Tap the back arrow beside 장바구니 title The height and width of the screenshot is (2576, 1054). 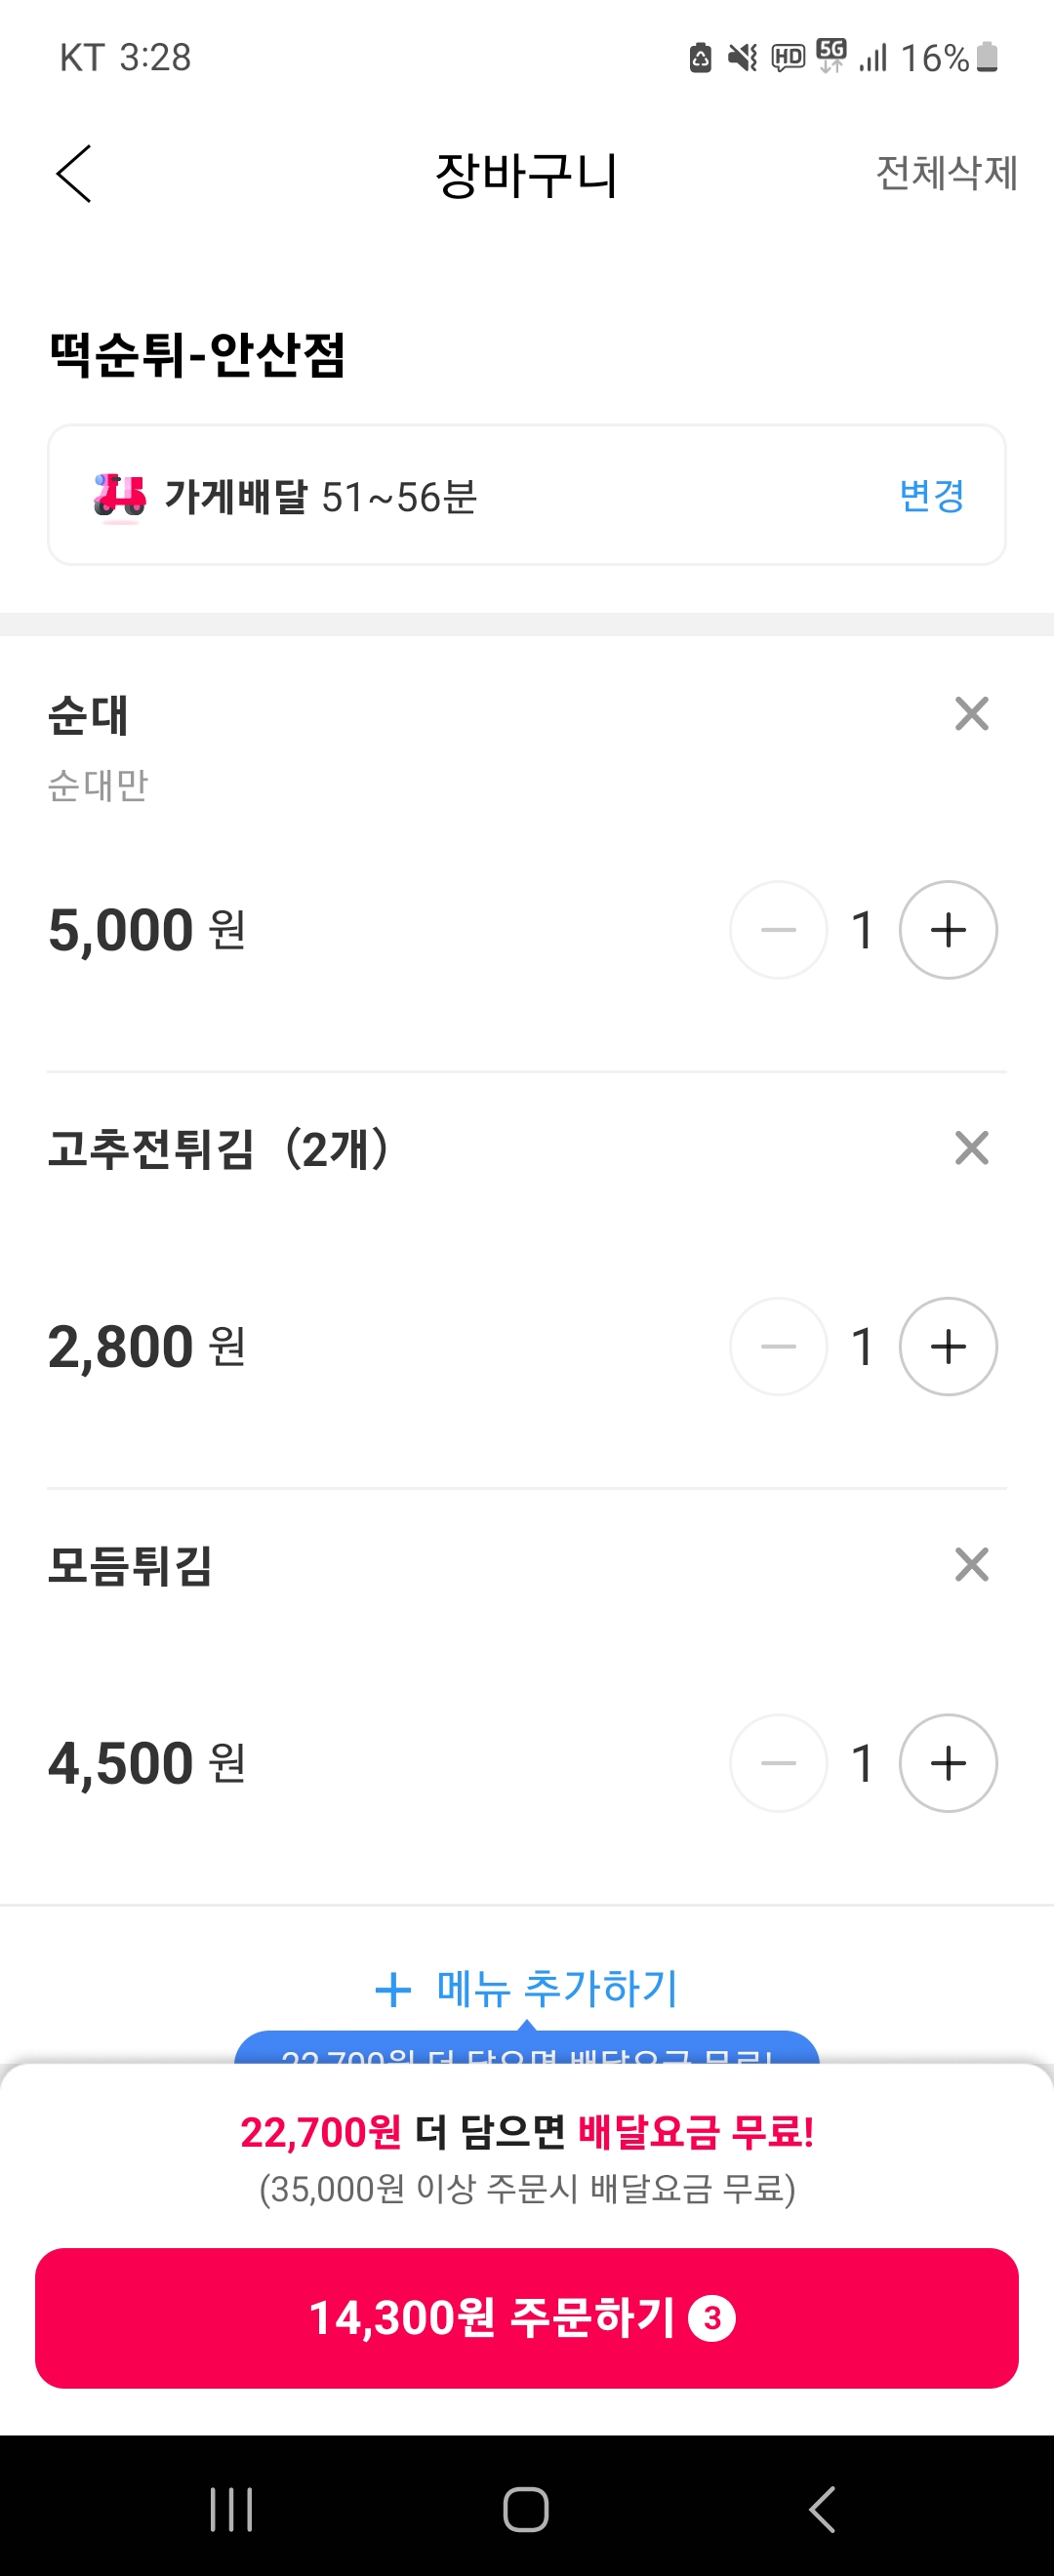pos(74,173)
